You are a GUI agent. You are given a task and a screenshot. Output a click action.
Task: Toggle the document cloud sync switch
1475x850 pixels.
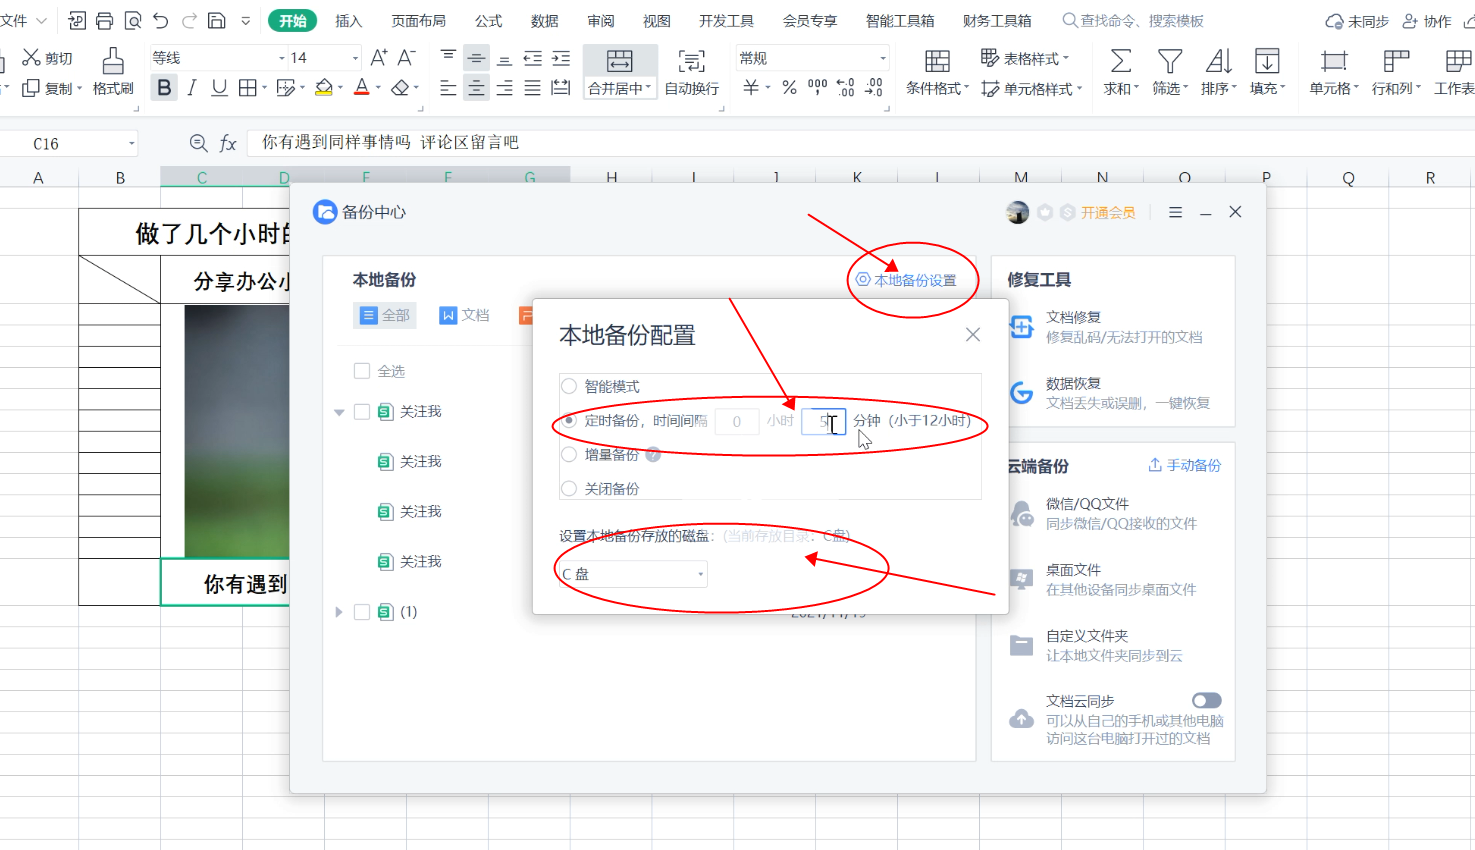click(x=1206, y=700)
